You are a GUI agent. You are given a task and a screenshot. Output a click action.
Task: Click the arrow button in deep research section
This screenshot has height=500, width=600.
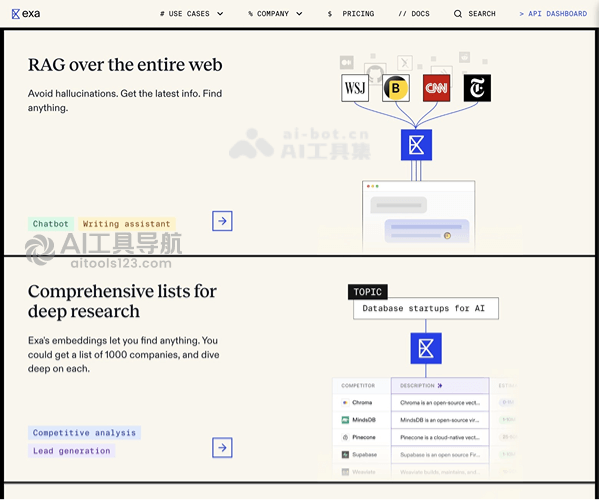[222, 448]
